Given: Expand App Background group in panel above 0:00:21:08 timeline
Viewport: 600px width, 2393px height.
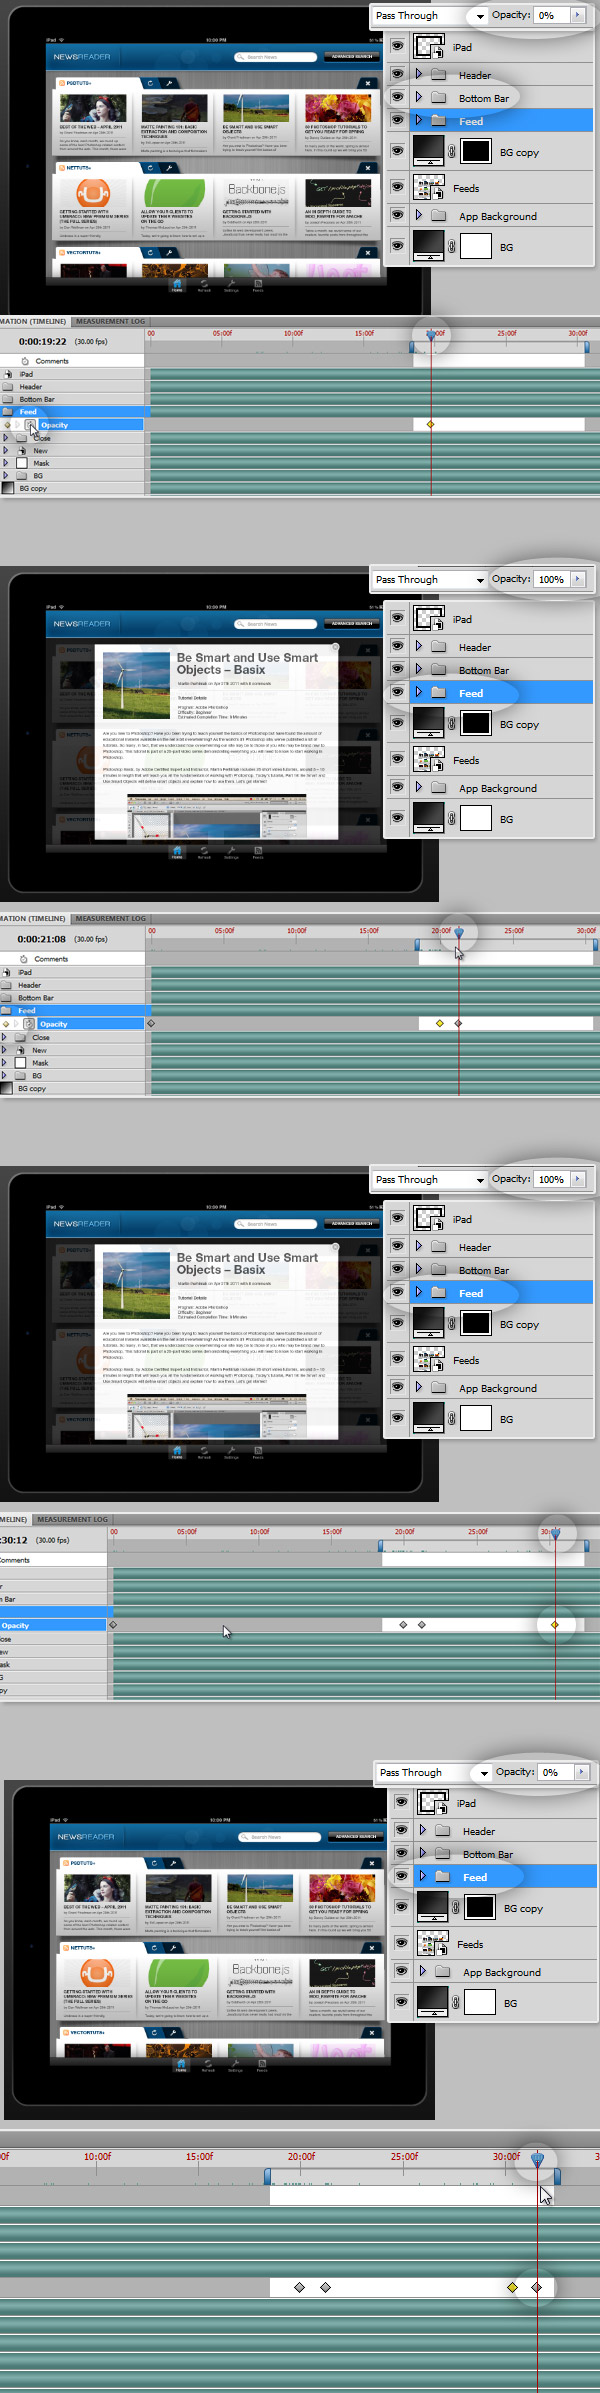Looking at the screenshot, I should click(419, 787).
